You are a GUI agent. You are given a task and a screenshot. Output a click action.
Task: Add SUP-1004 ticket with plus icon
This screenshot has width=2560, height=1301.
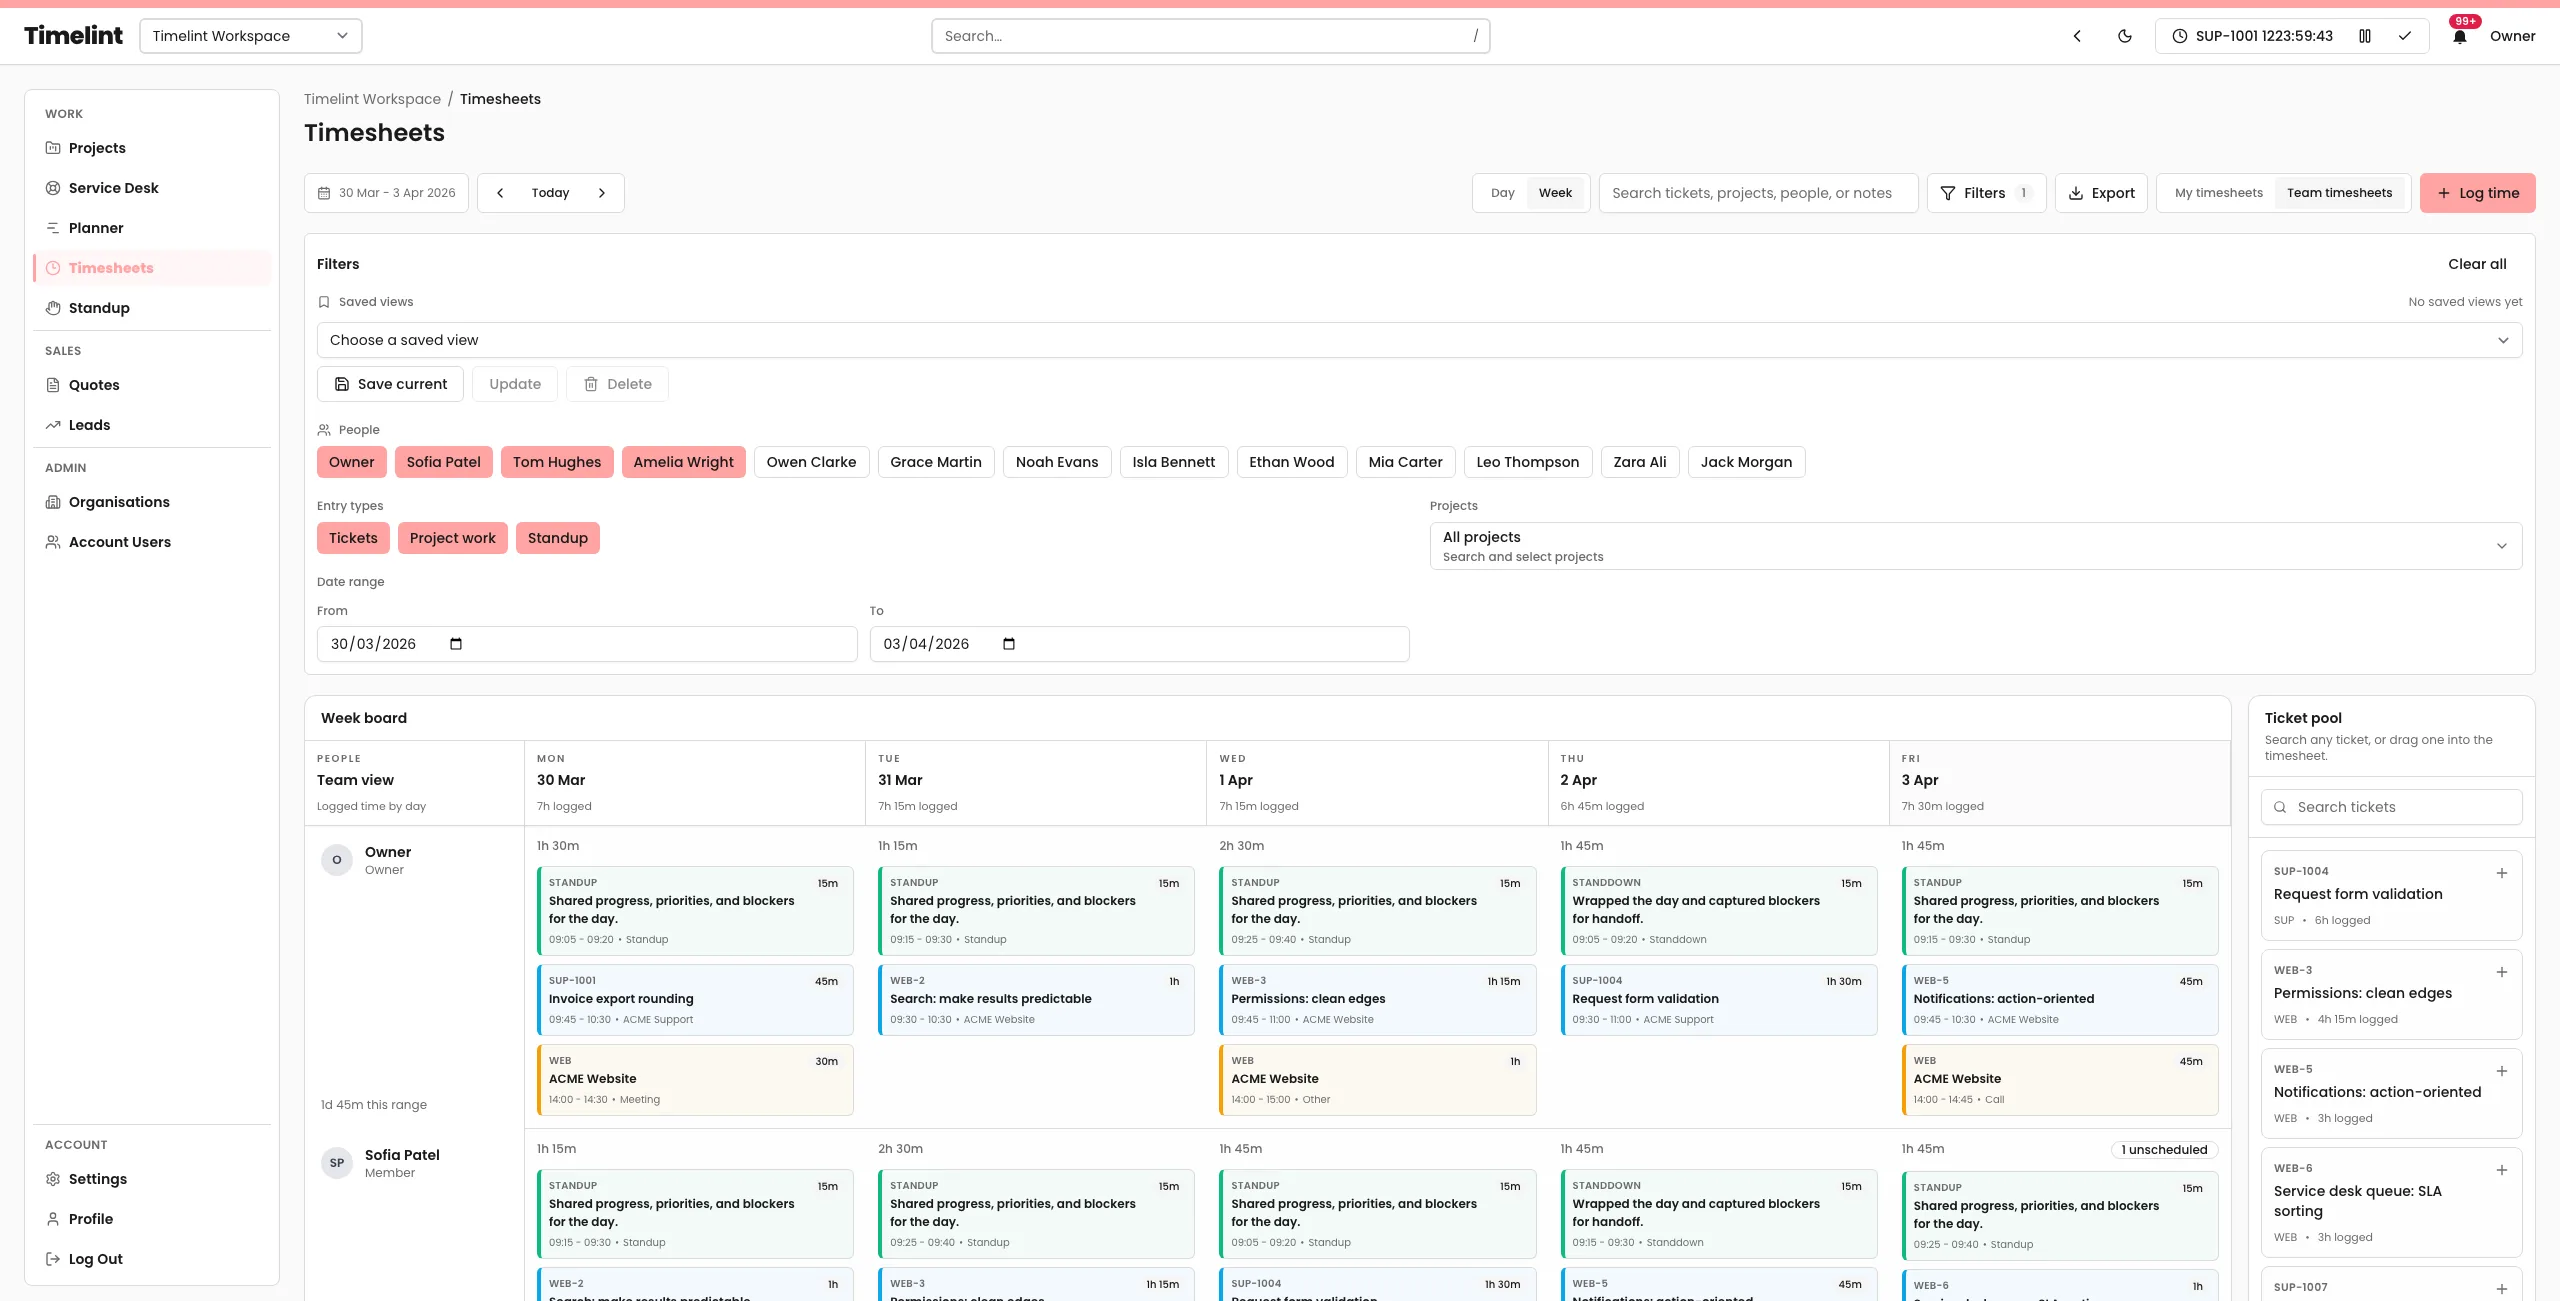click(2502, 873)
